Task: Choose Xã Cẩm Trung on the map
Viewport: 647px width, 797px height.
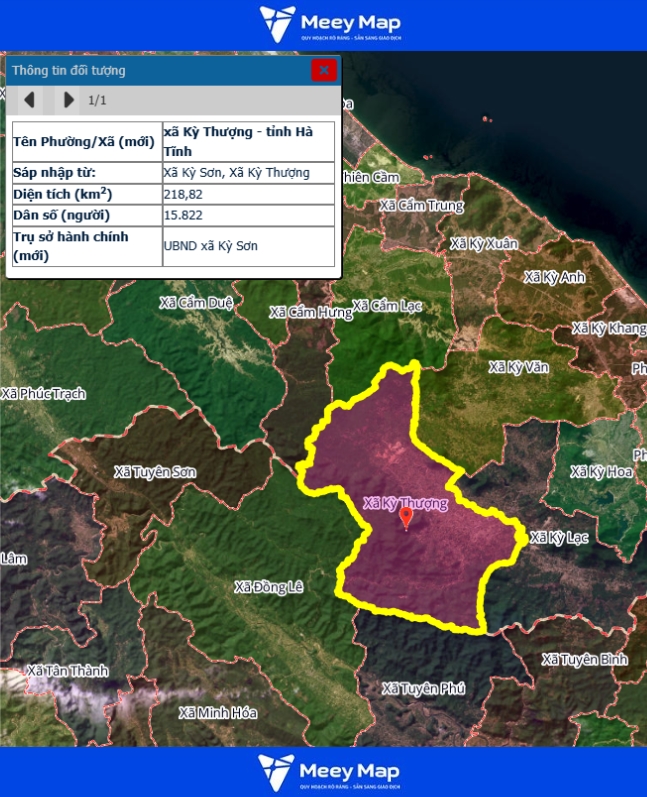Action: pyautogui.click(x=423, y=206)
